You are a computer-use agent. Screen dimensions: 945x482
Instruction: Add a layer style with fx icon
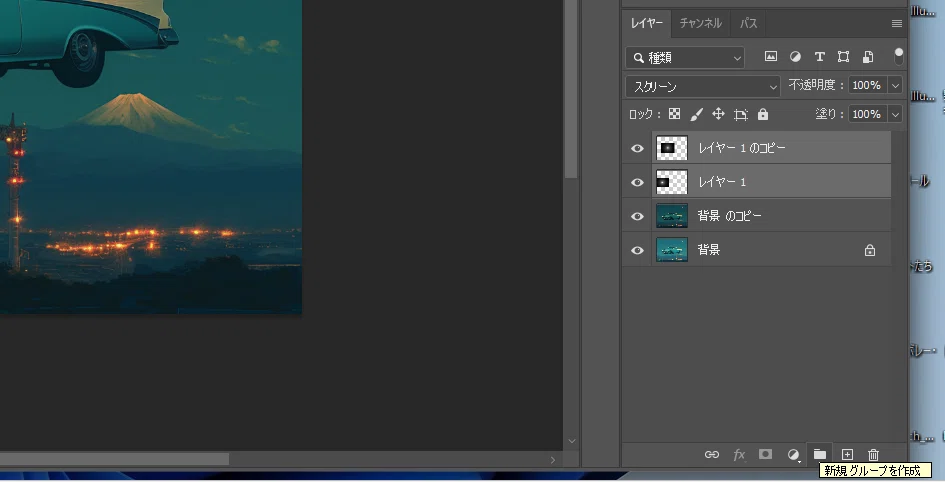tap(739, 454)
